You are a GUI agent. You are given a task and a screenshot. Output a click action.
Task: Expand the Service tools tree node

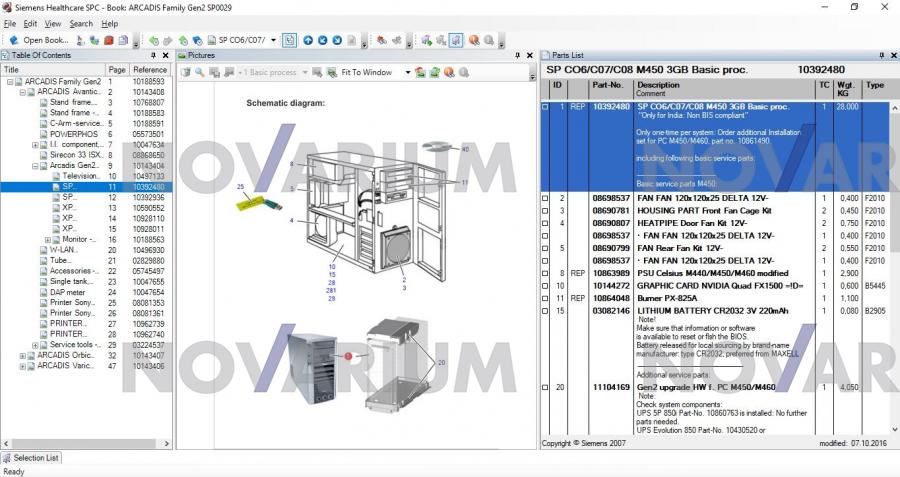(36, 344)
